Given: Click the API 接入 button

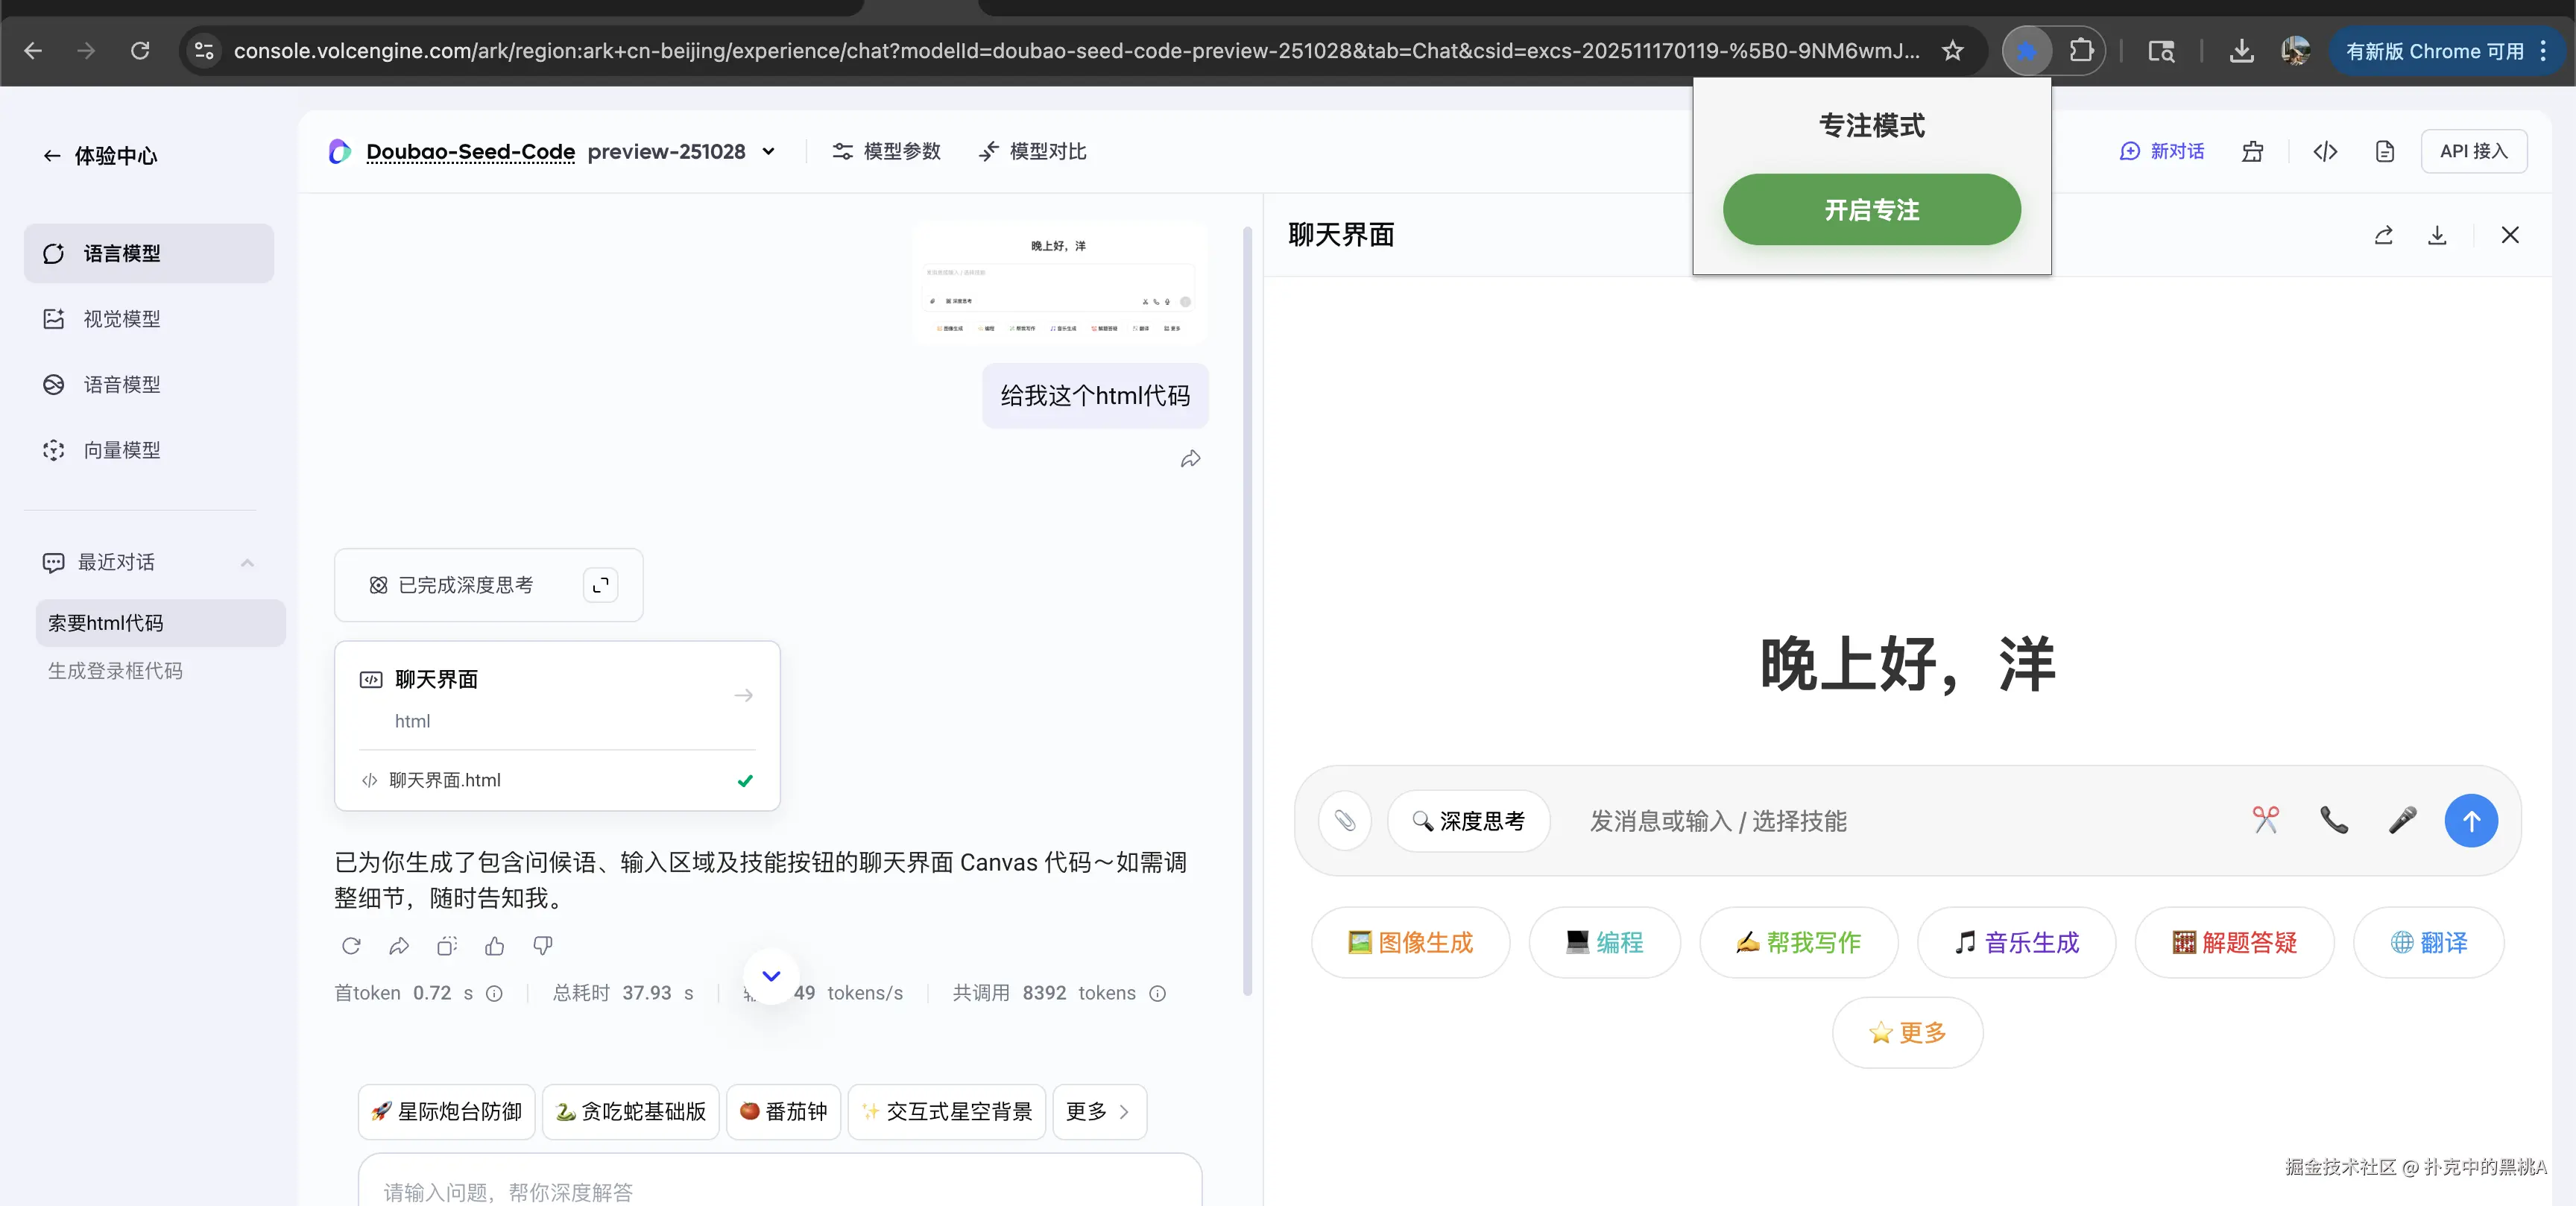Looking at the screenshot, I should [2473, 151].
